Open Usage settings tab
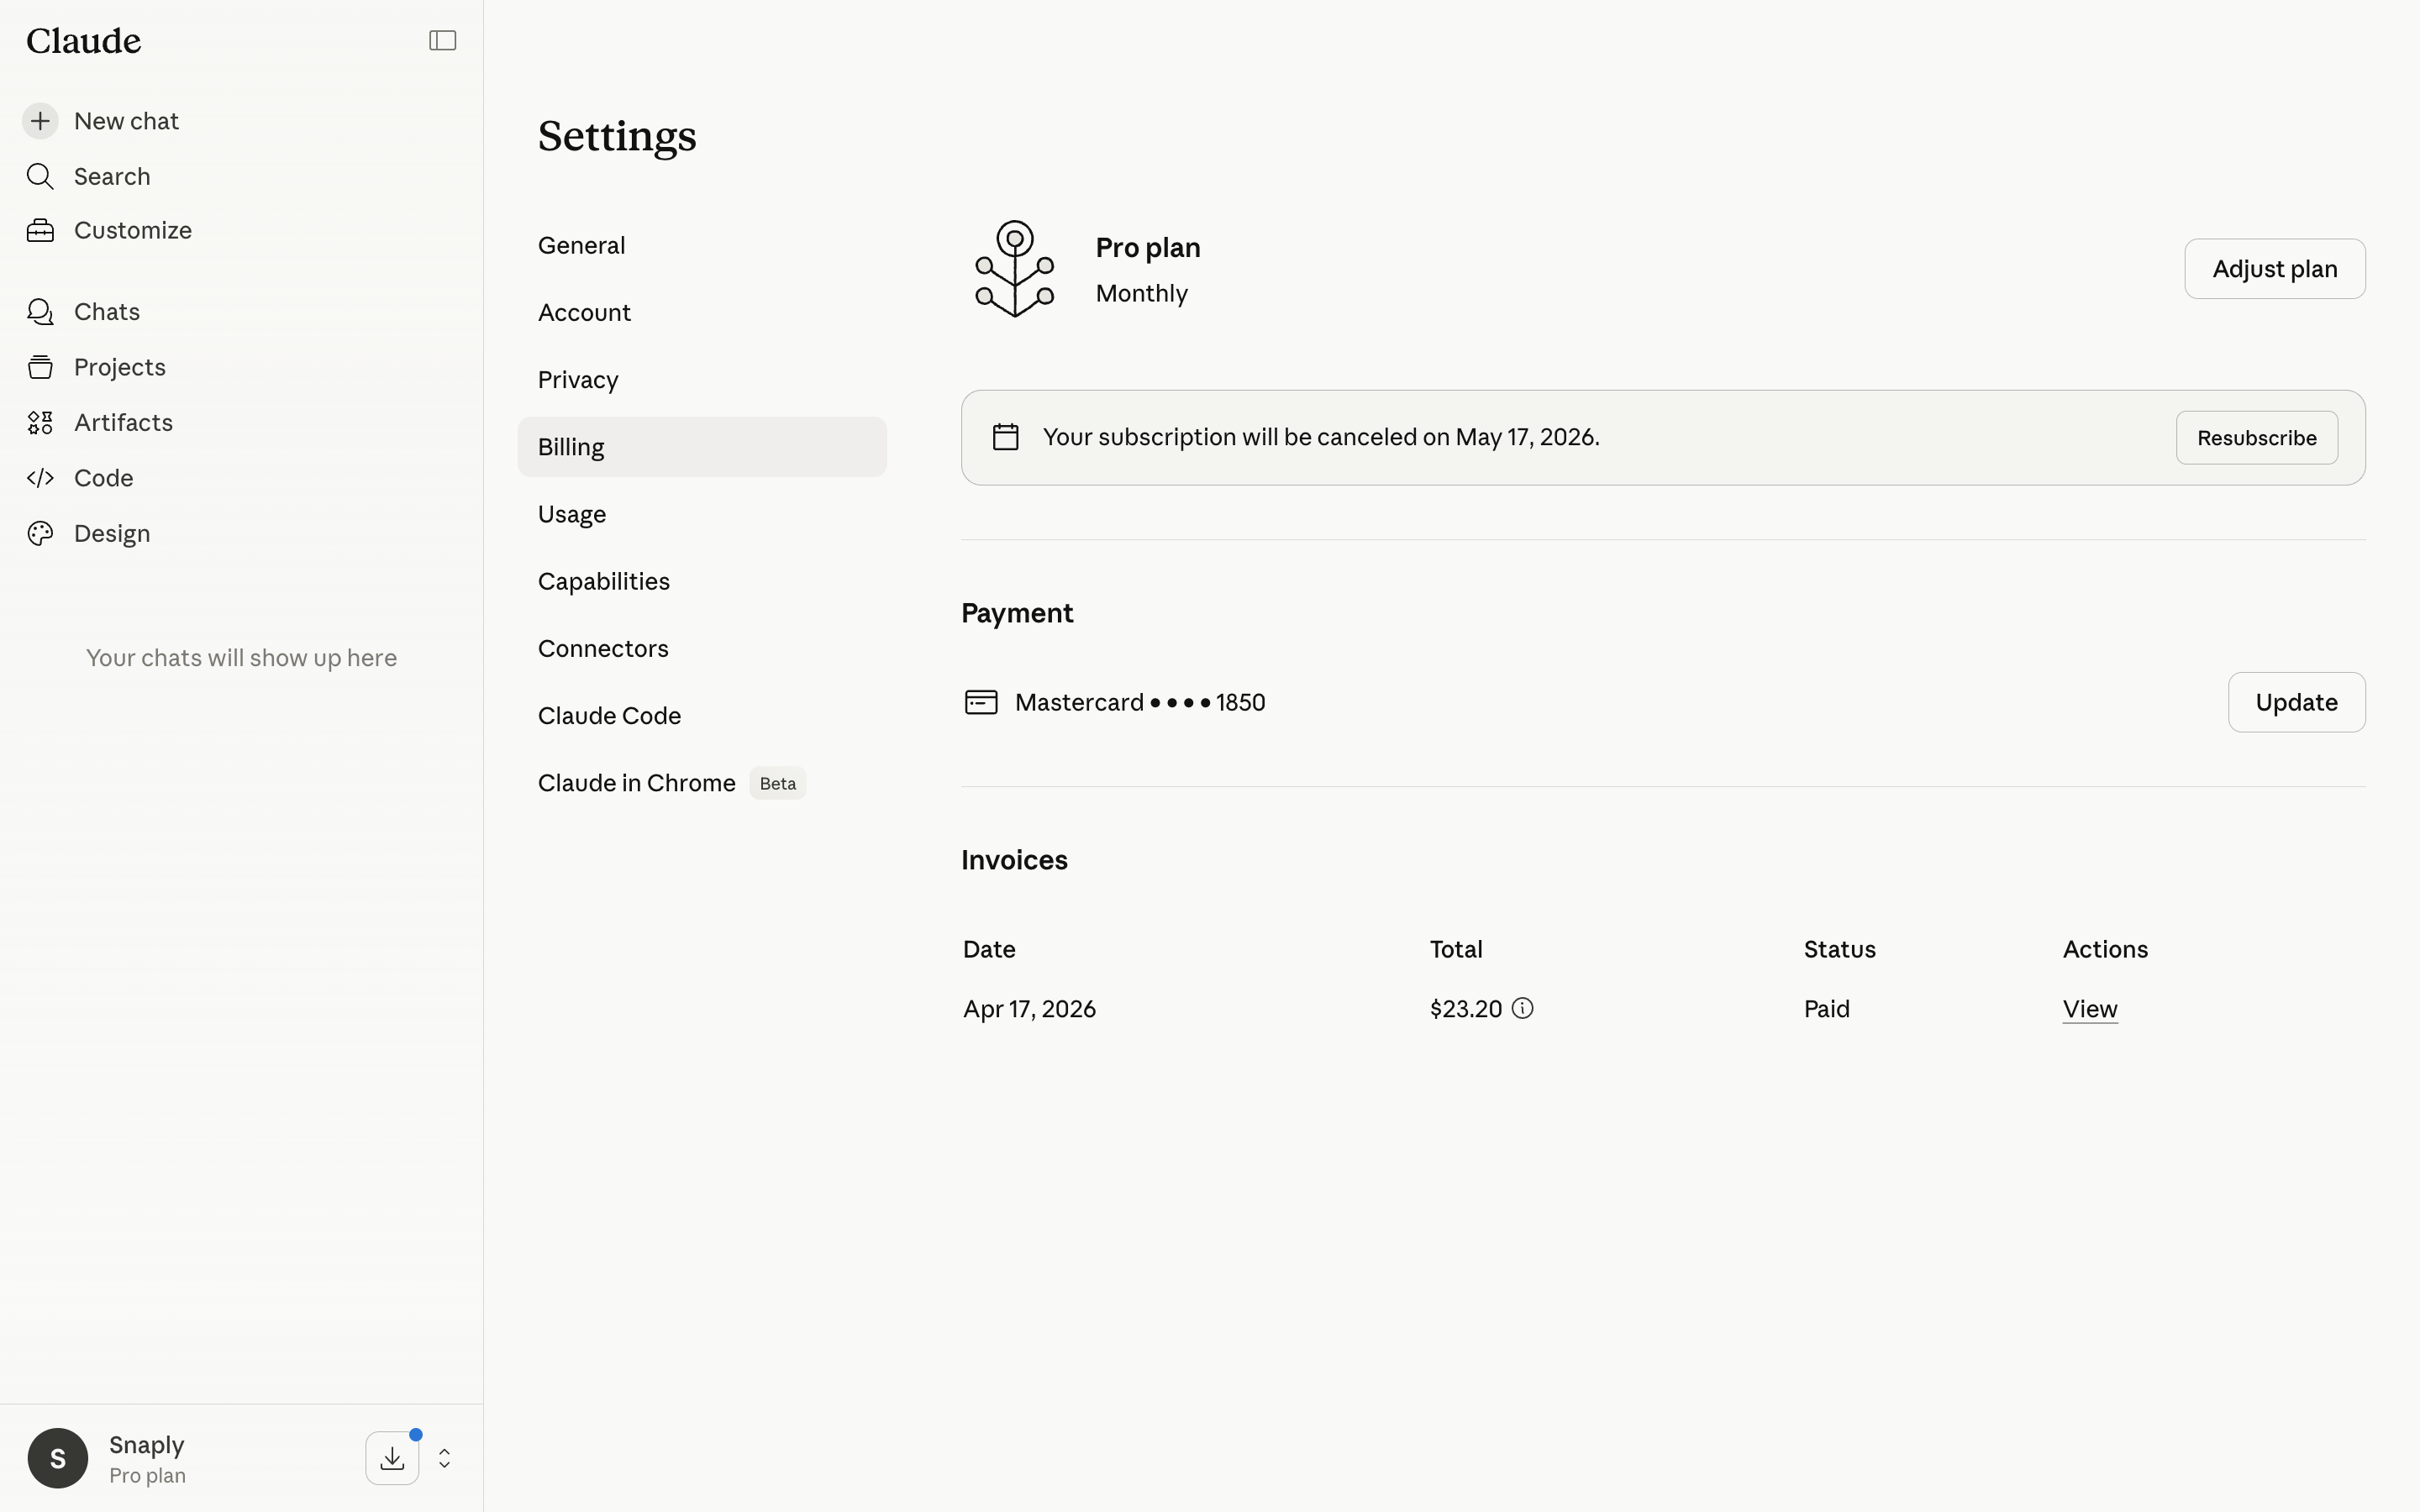 tap(702, 514)
